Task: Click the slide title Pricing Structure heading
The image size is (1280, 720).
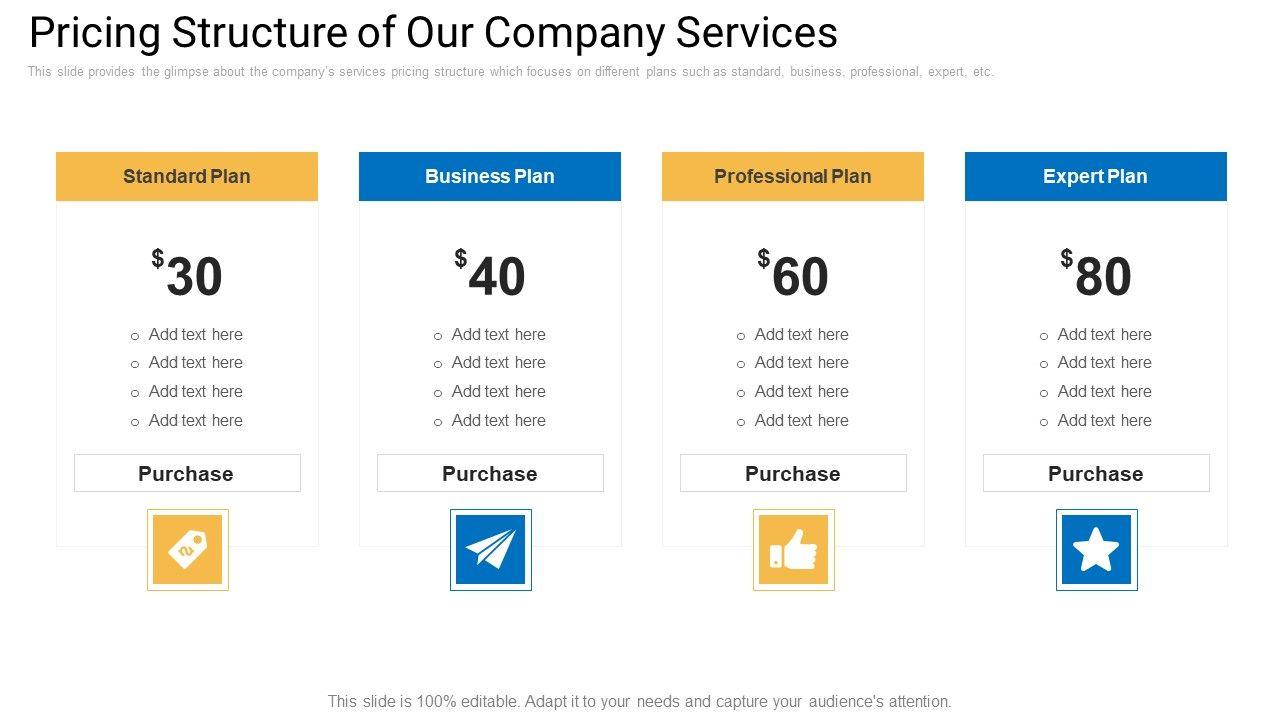Action: (x=433, y=33)
